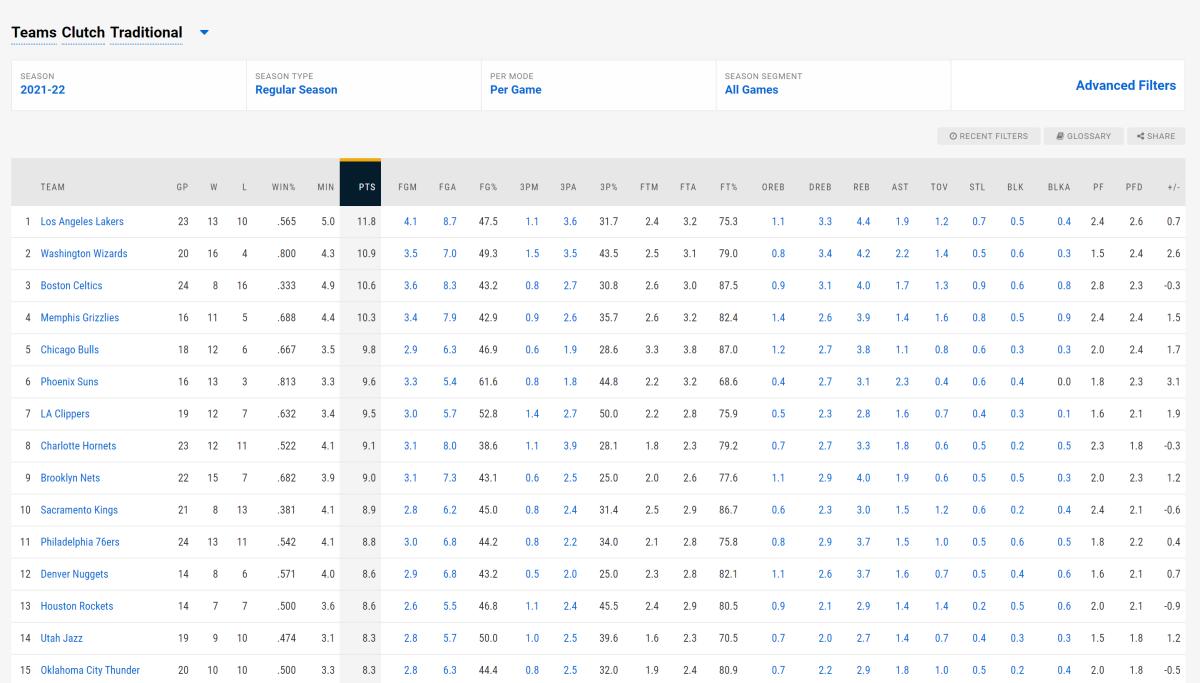Click Rockets STL value 0.2
Screen dimensions: 1200x683
[979, 606]
